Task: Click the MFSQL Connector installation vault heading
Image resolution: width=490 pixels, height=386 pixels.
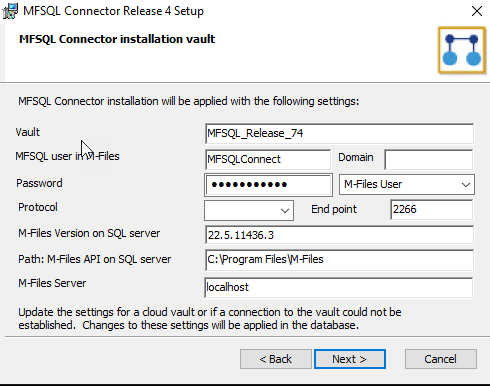Action: [x=117, y=39]
